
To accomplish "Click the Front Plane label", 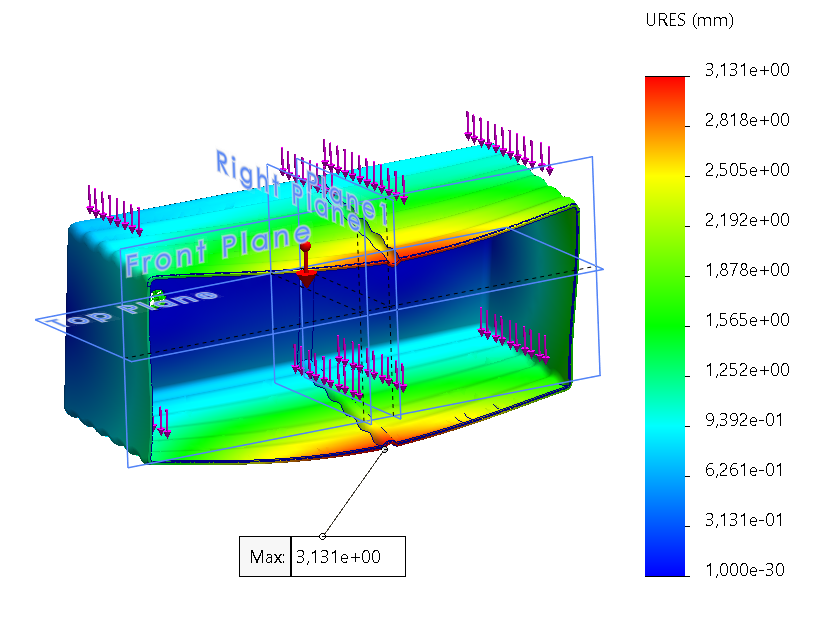I will 217,249.
